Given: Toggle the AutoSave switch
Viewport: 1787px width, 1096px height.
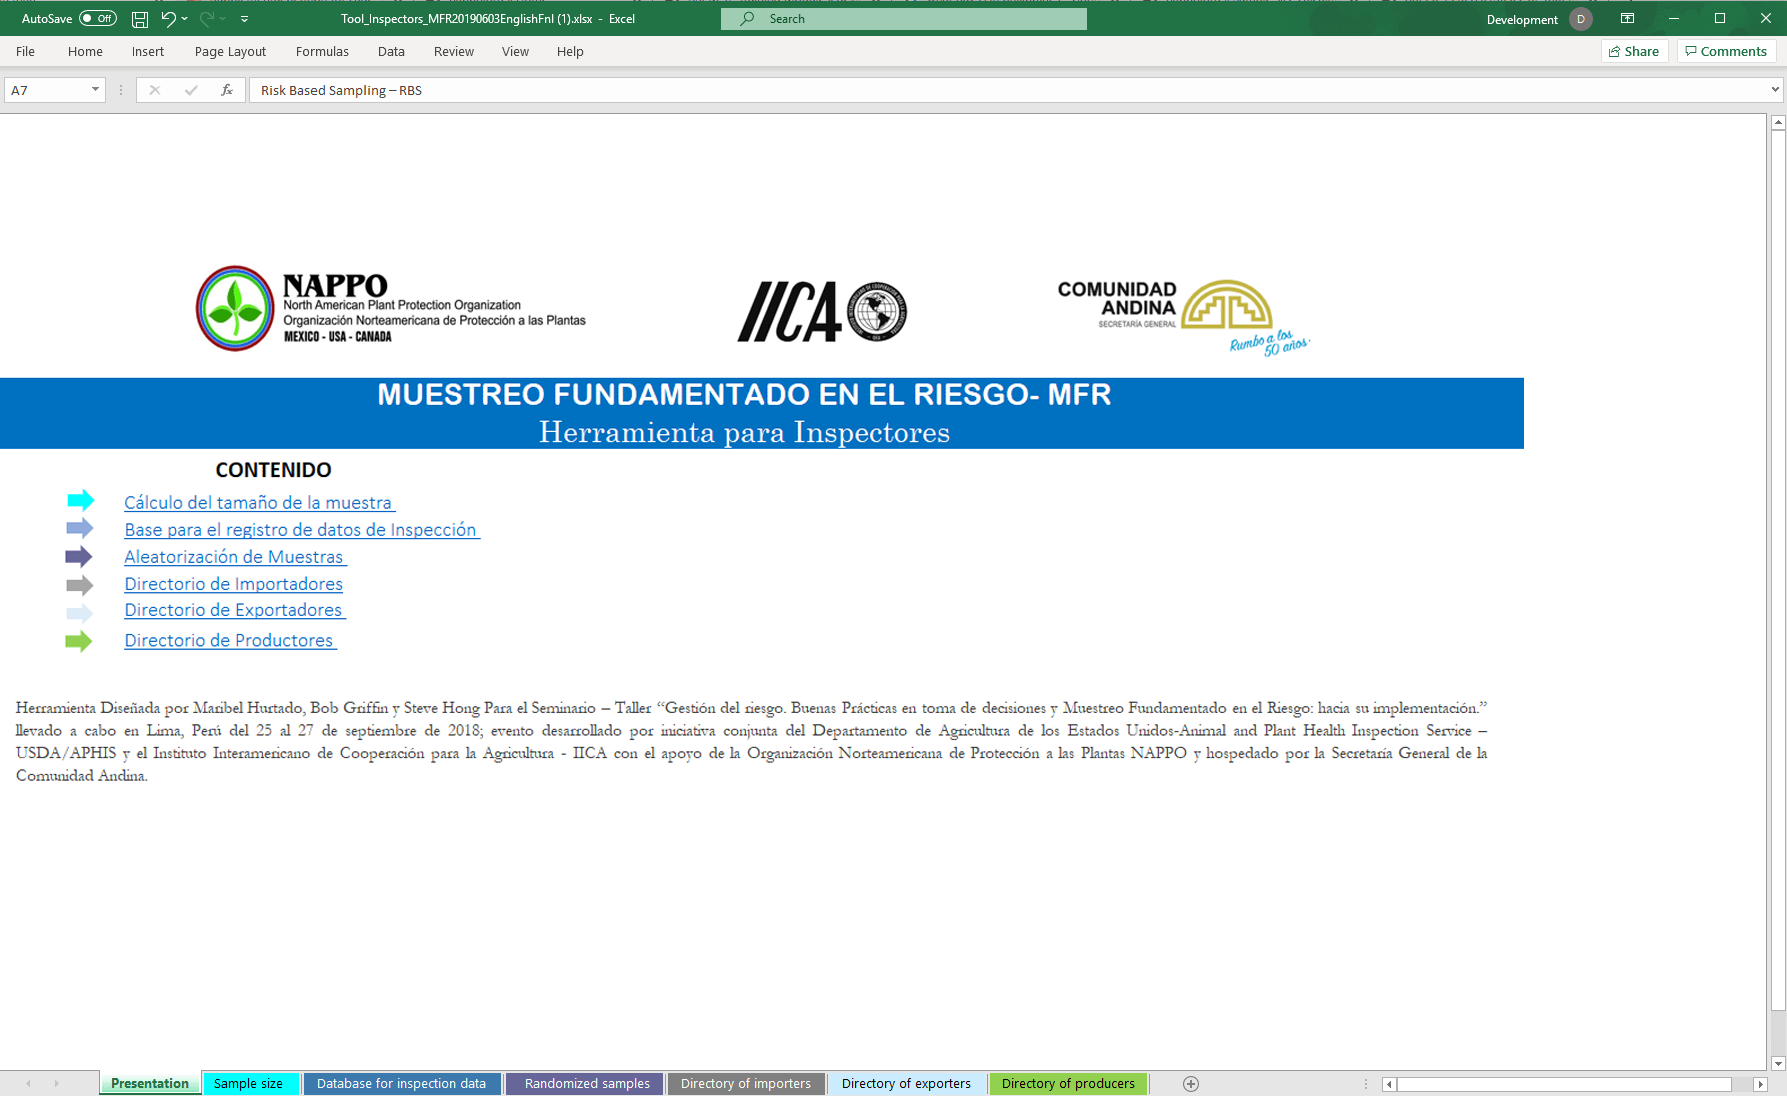Looking at the screenshot, I should tap(98, 19).
